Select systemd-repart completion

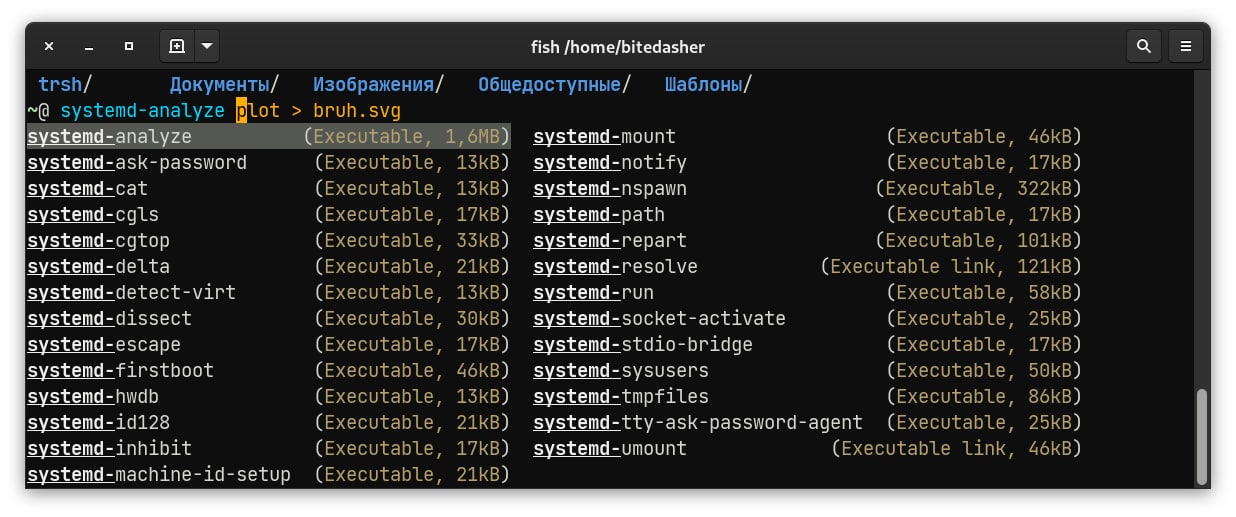pos(808,241)
